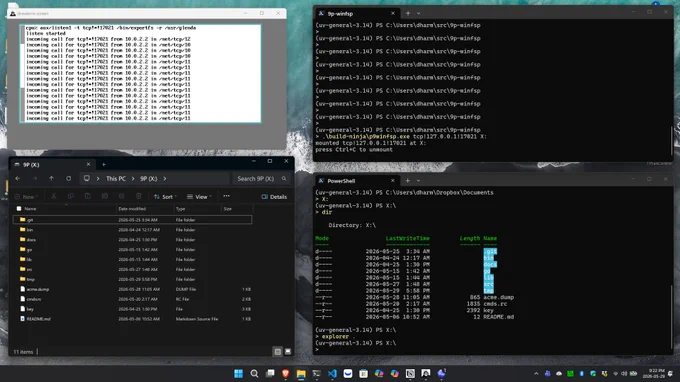Image resolution: width=680 pixels, height=382 pixels.
Task: Select the README.md file in Explorer
Action: [132, 319]
